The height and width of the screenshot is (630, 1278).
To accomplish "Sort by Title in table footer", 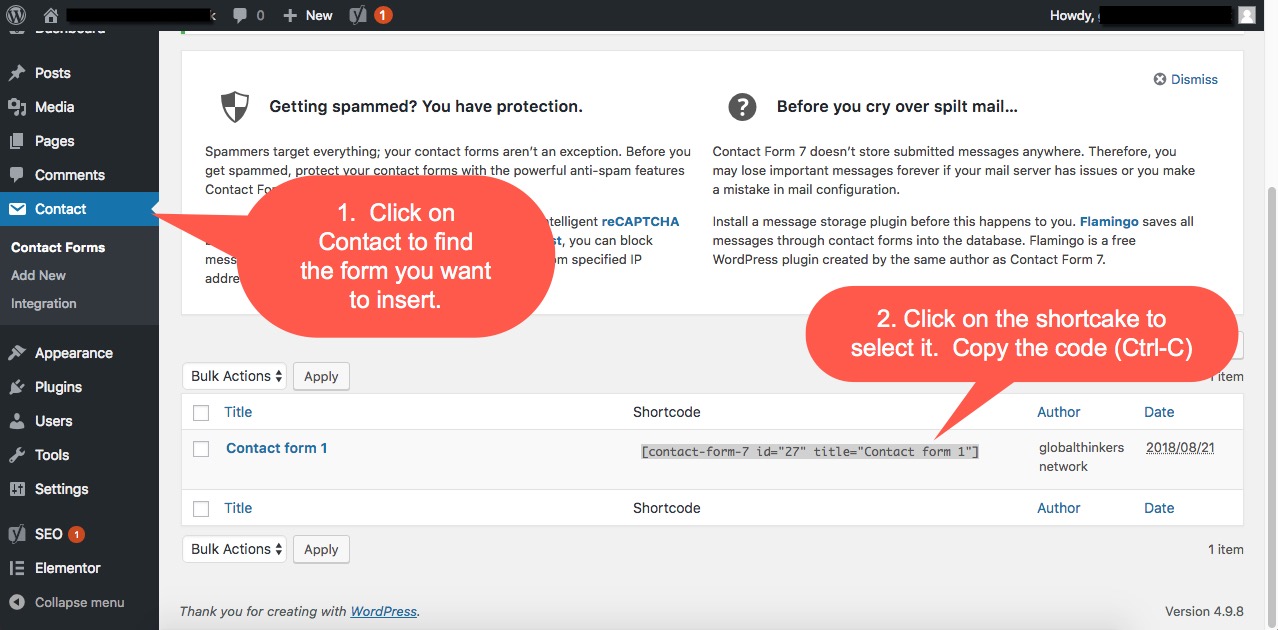I will 238,508.
